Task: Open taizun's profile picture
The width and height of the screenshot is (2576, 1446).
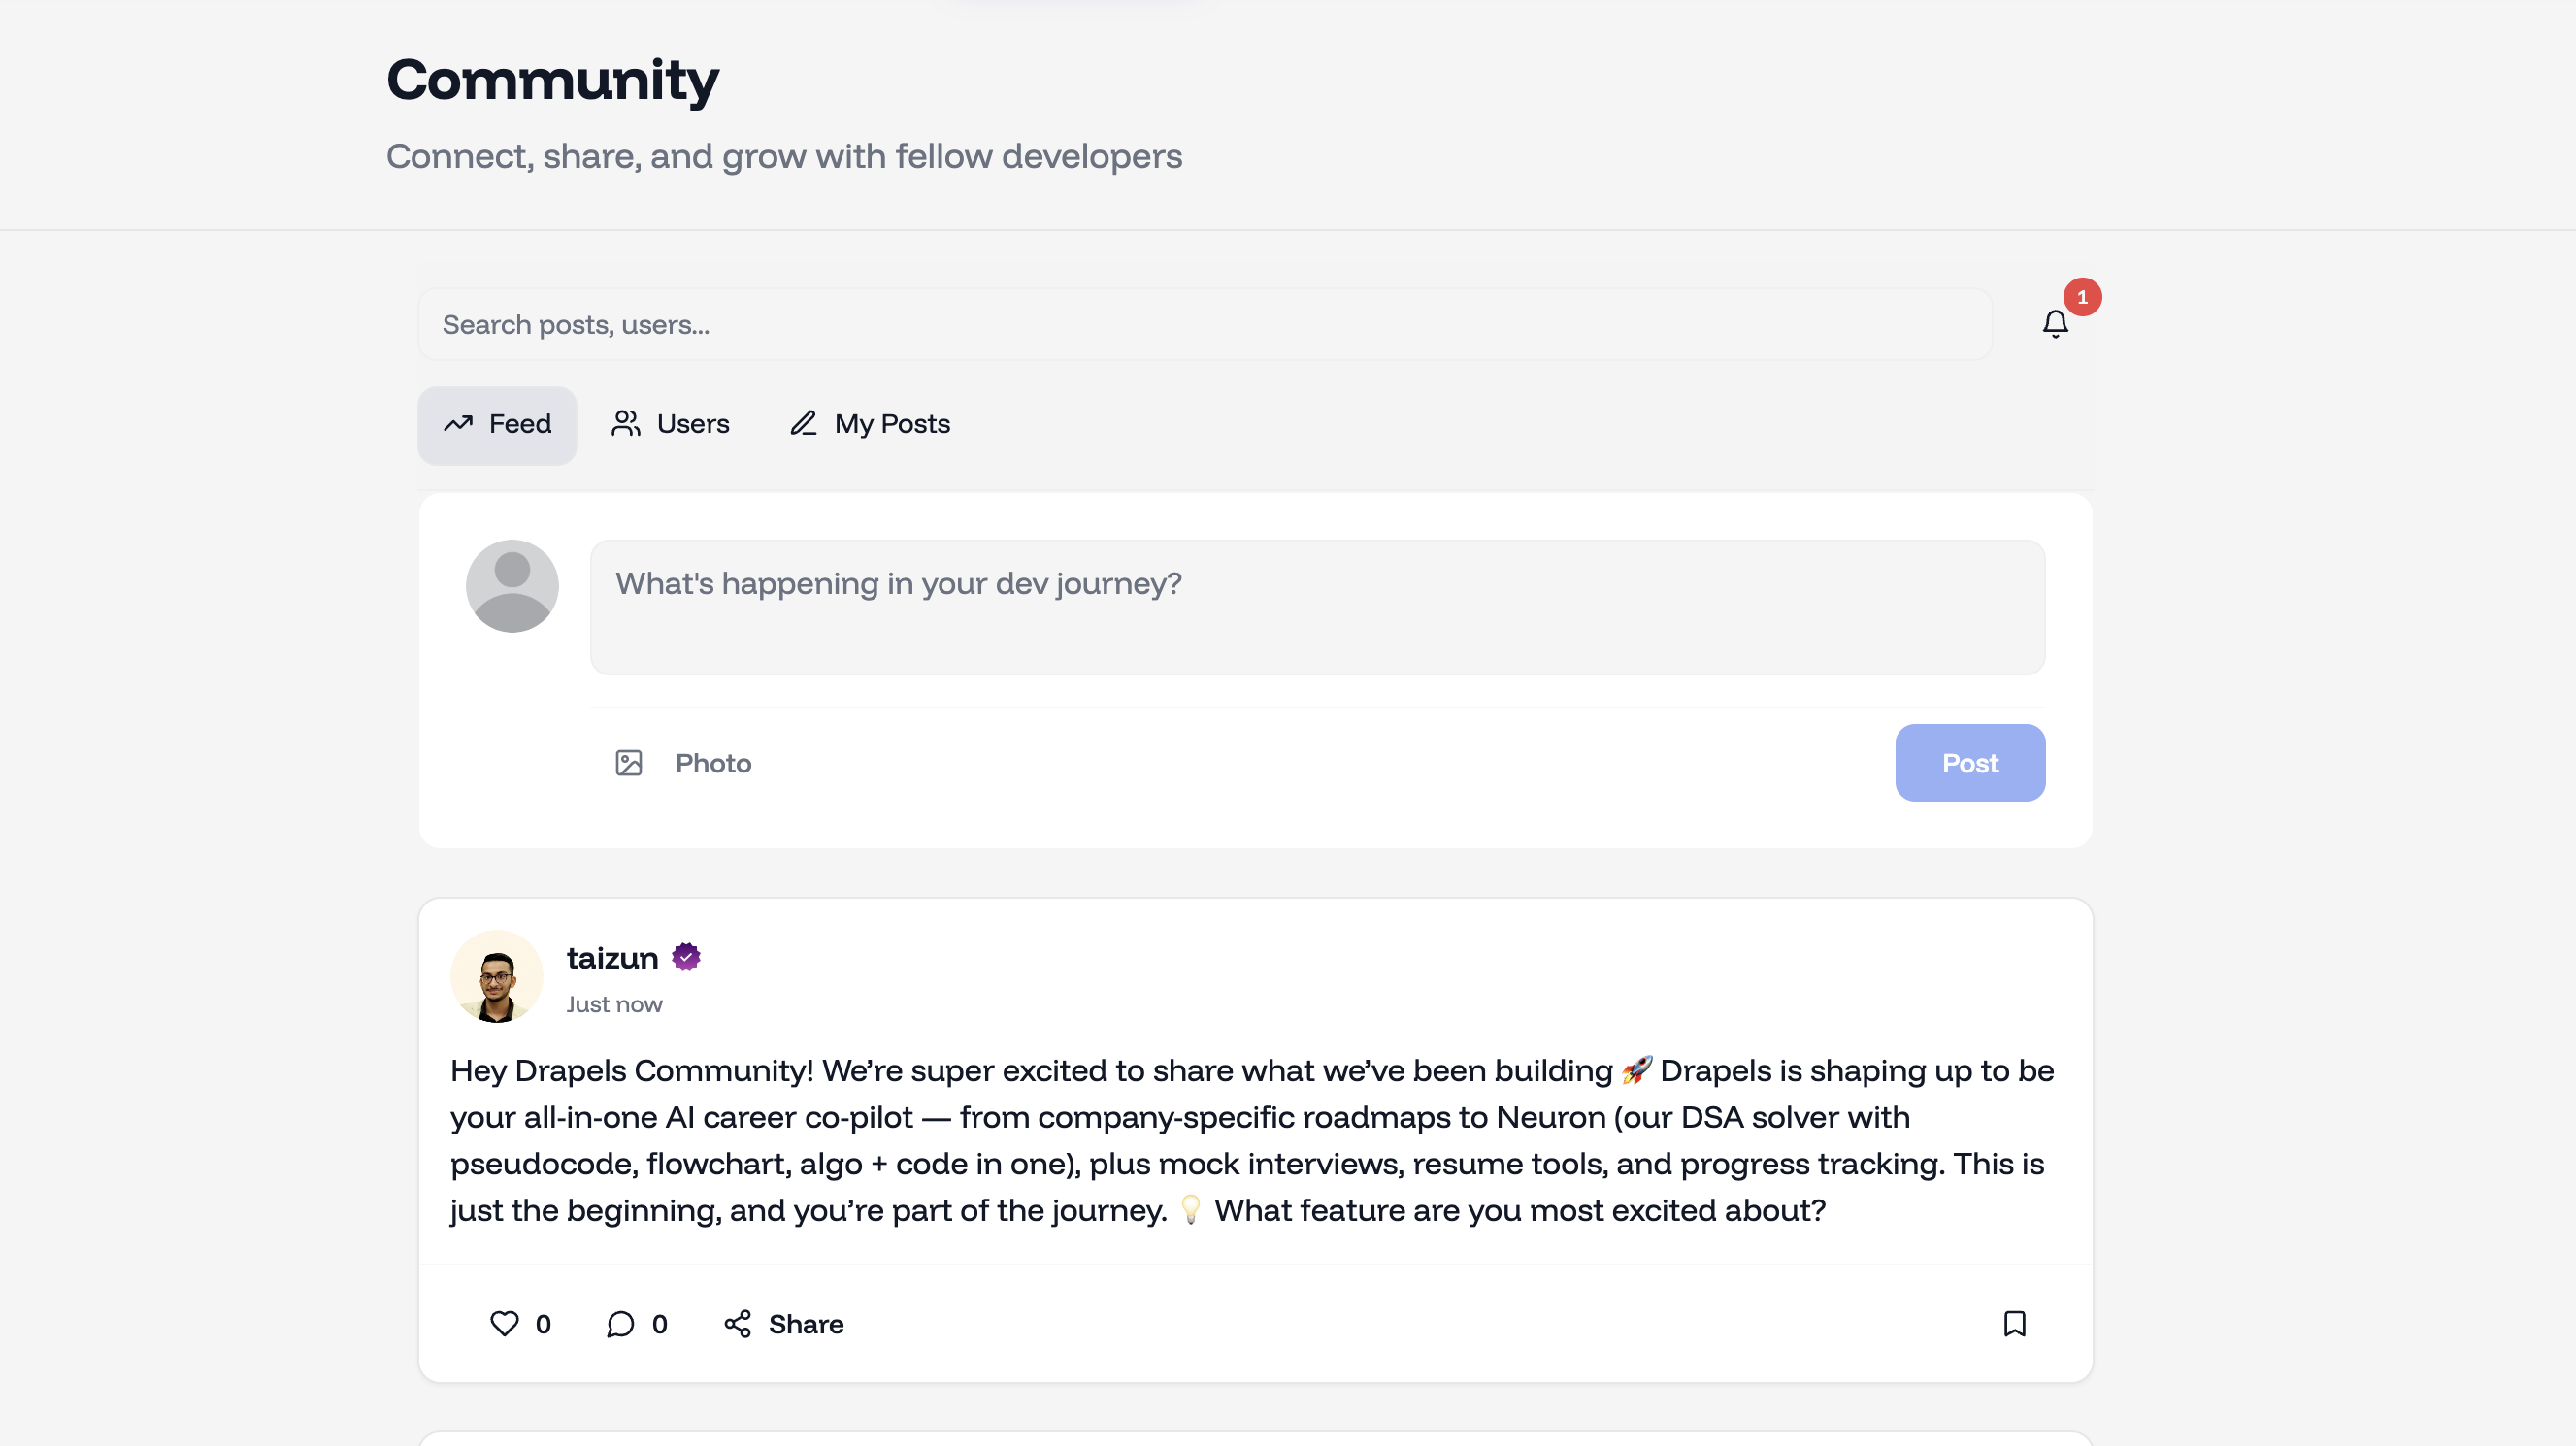Action: (496, 976)
